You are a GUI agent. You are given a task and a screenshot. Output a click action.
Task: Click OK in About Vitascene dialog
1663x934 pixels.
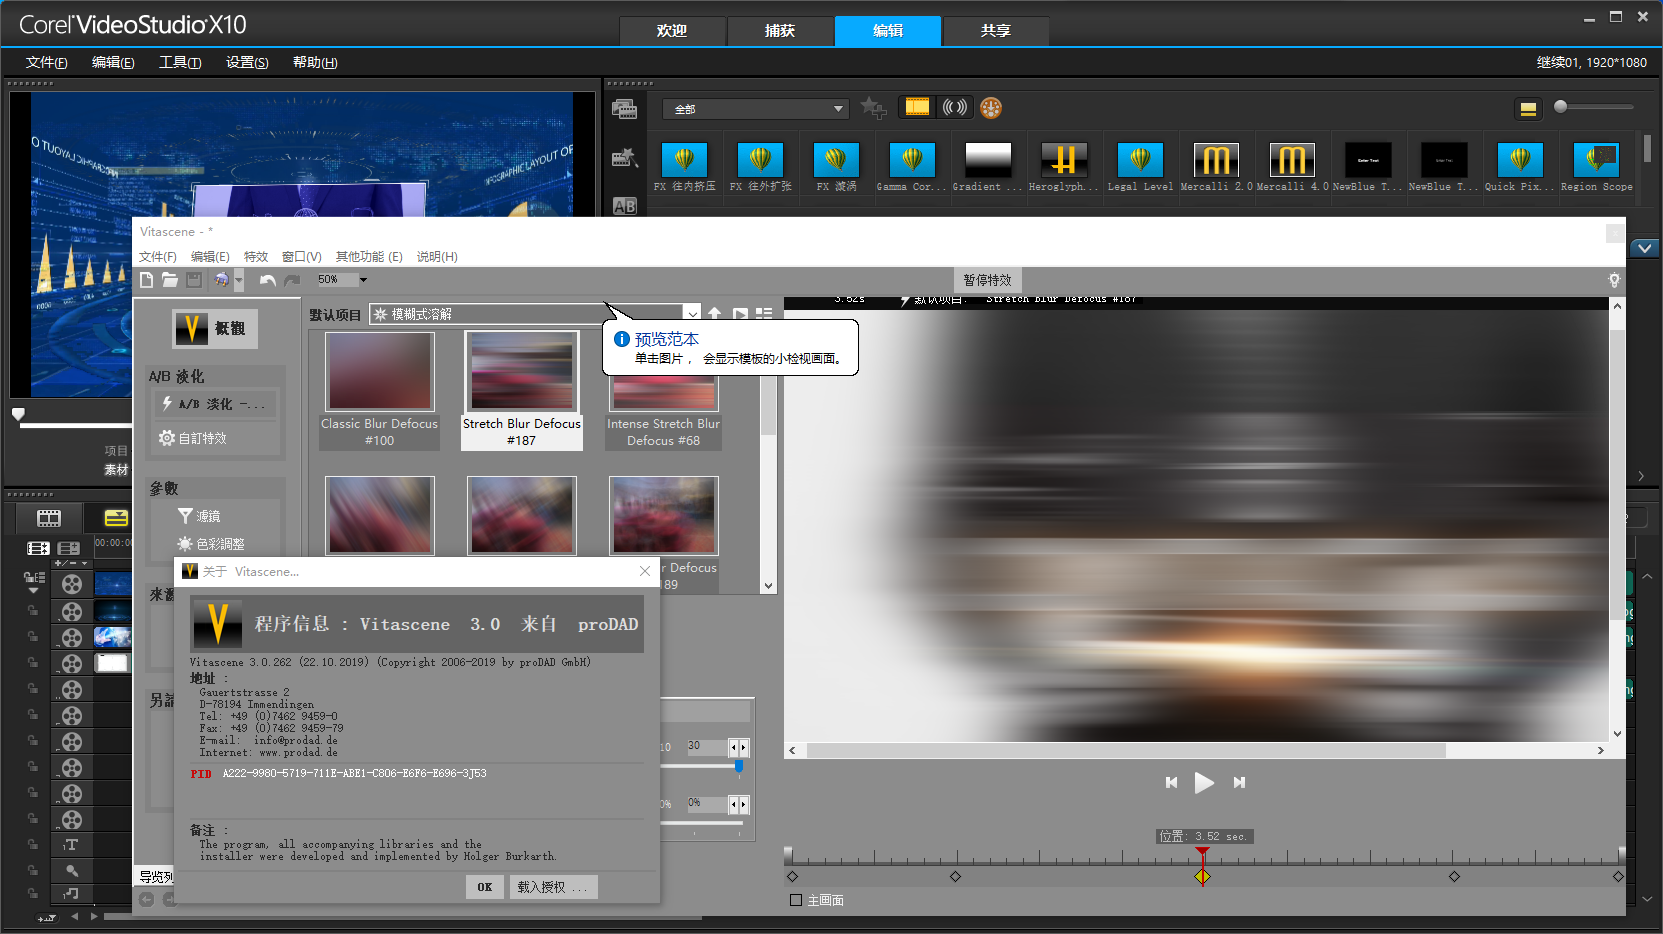click(x=484, y=887)
